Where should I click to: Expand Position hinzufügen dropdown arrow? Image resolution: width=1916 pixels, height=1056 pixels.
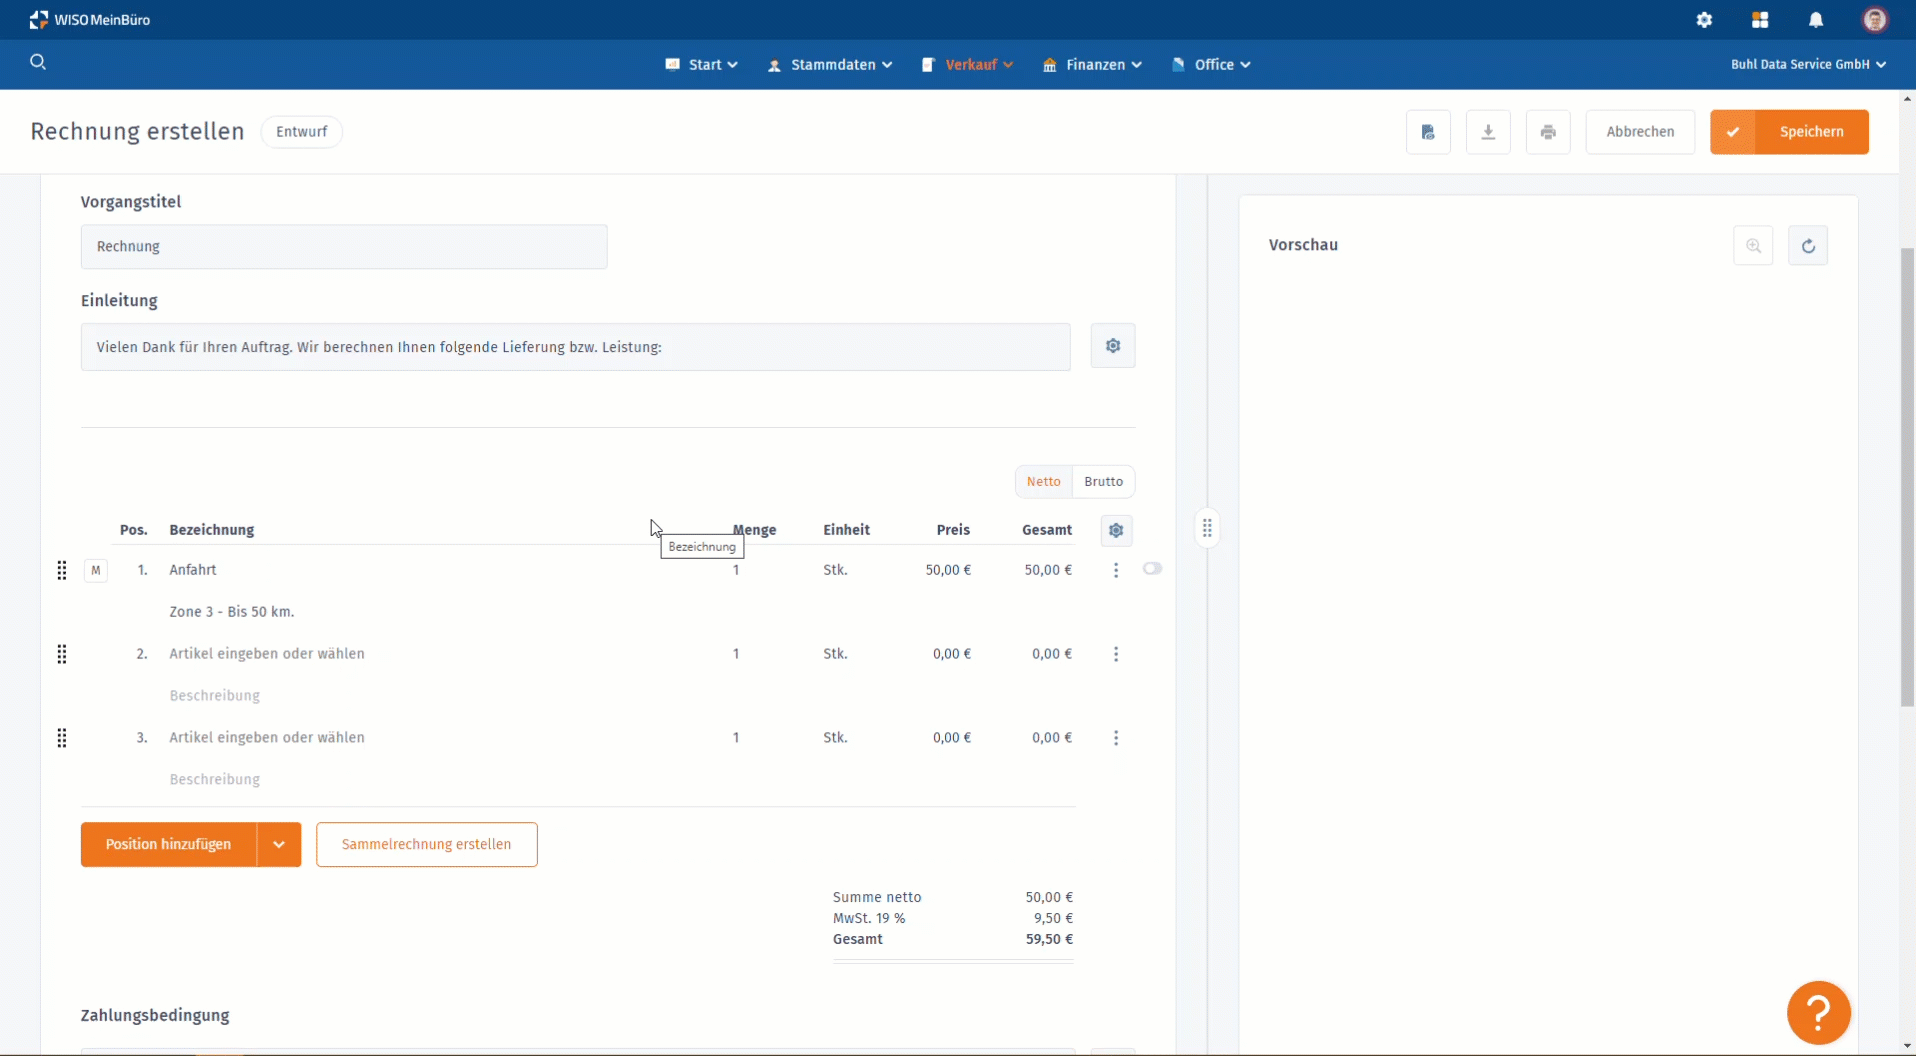coord(279,845)
